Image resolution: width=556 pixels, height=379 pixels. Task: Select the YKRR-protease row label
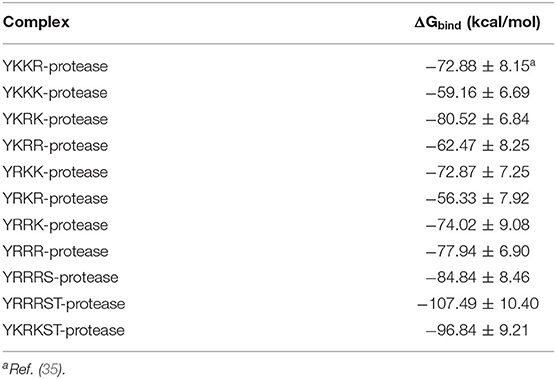pyautogui.click(x=55, y=146)
